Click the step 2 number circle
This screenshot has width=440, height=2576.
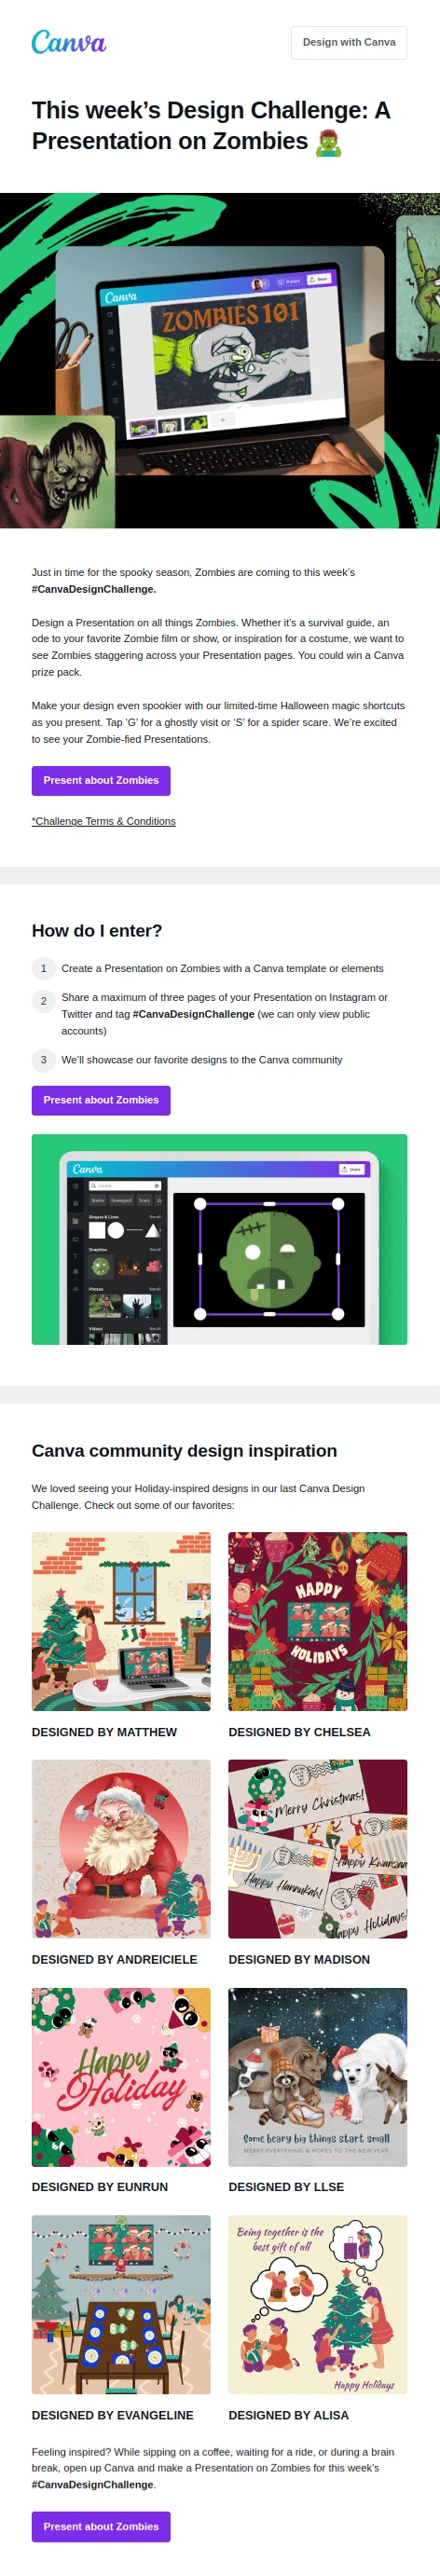(43, 1000)
